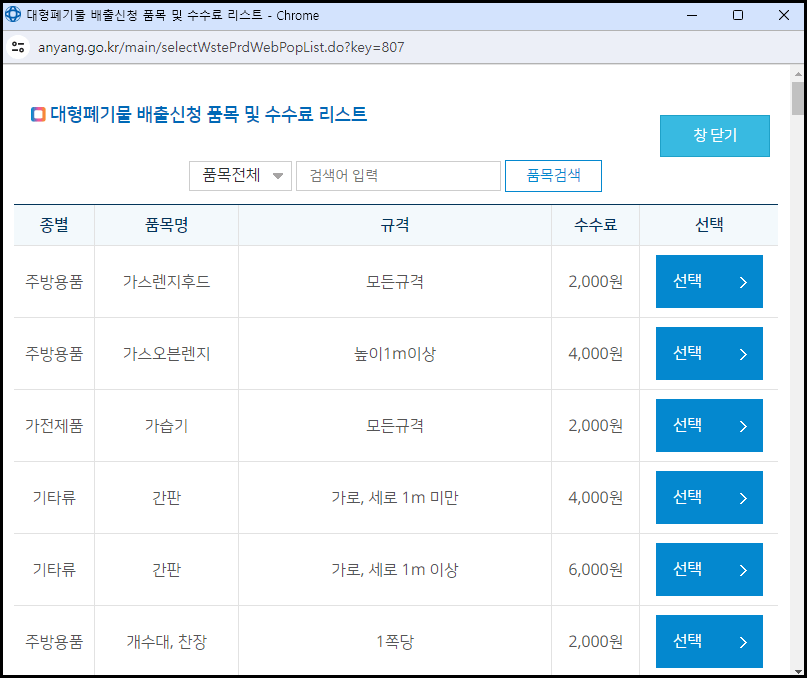Select the 가스렌지후드 row's 선택 button
This screenshot has width=807, height=678.
[709, 281]
